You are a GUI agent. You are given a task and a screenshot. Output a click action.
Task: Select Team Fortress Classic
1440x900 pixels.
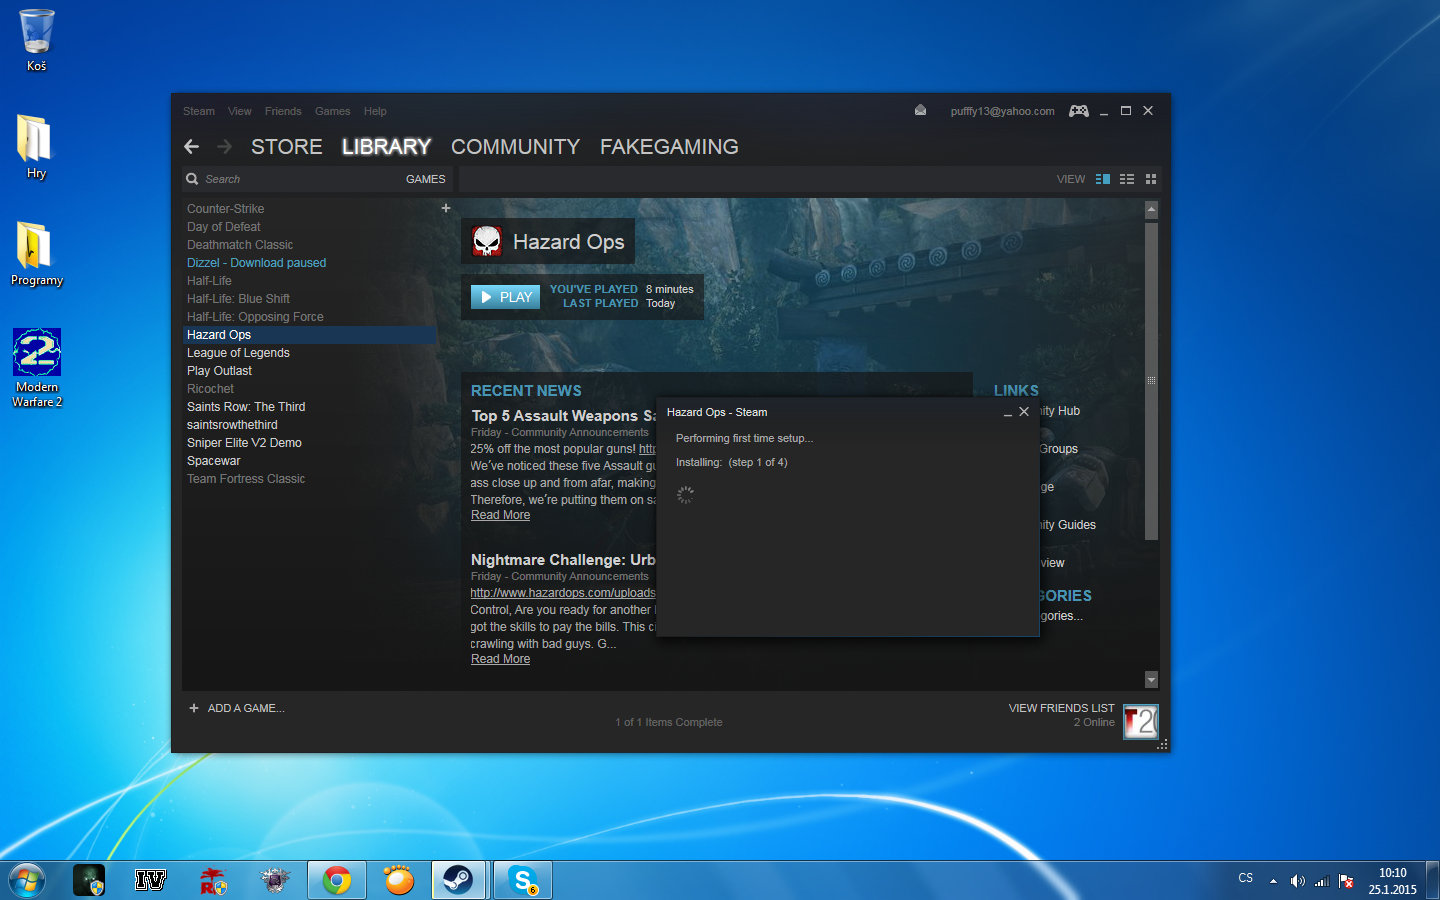click(246, 479)
